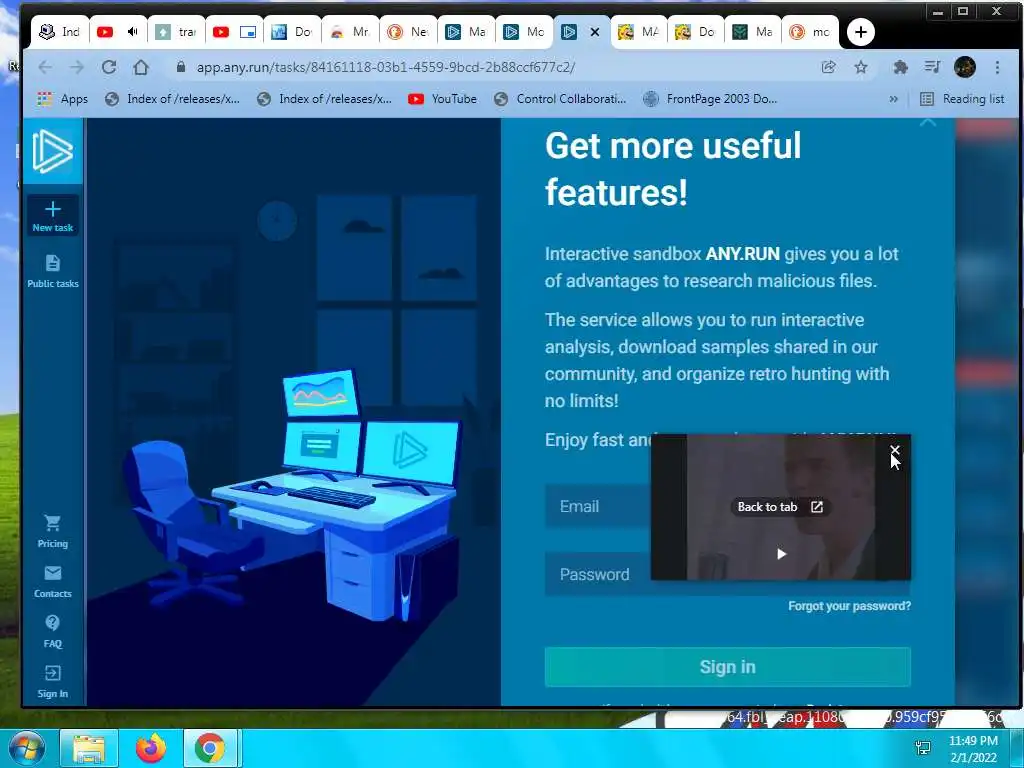Open first Index of /releases bookmark
Viewport: 1024px width, 768px height.
click(173, 99)
